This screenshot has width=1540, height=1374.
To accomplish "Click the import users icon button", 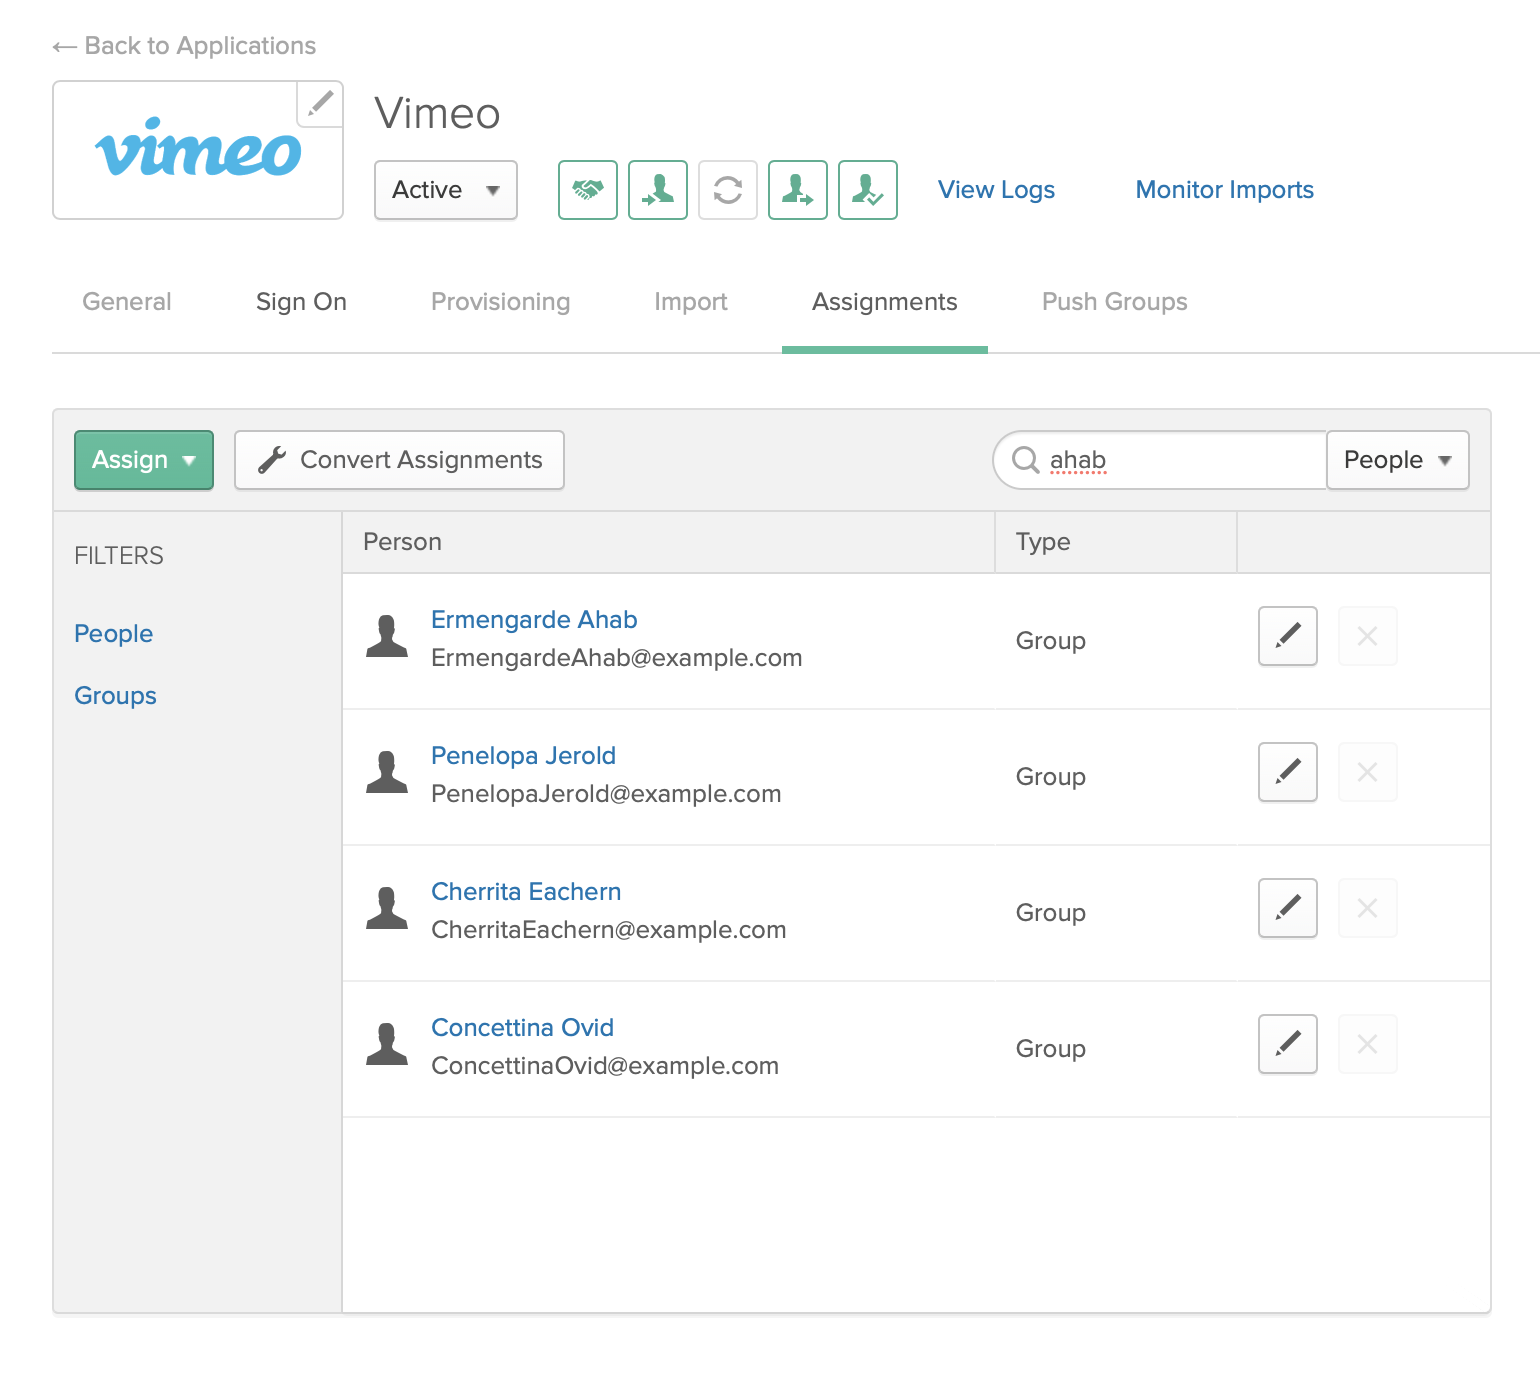I will click(x=657, y=190).
